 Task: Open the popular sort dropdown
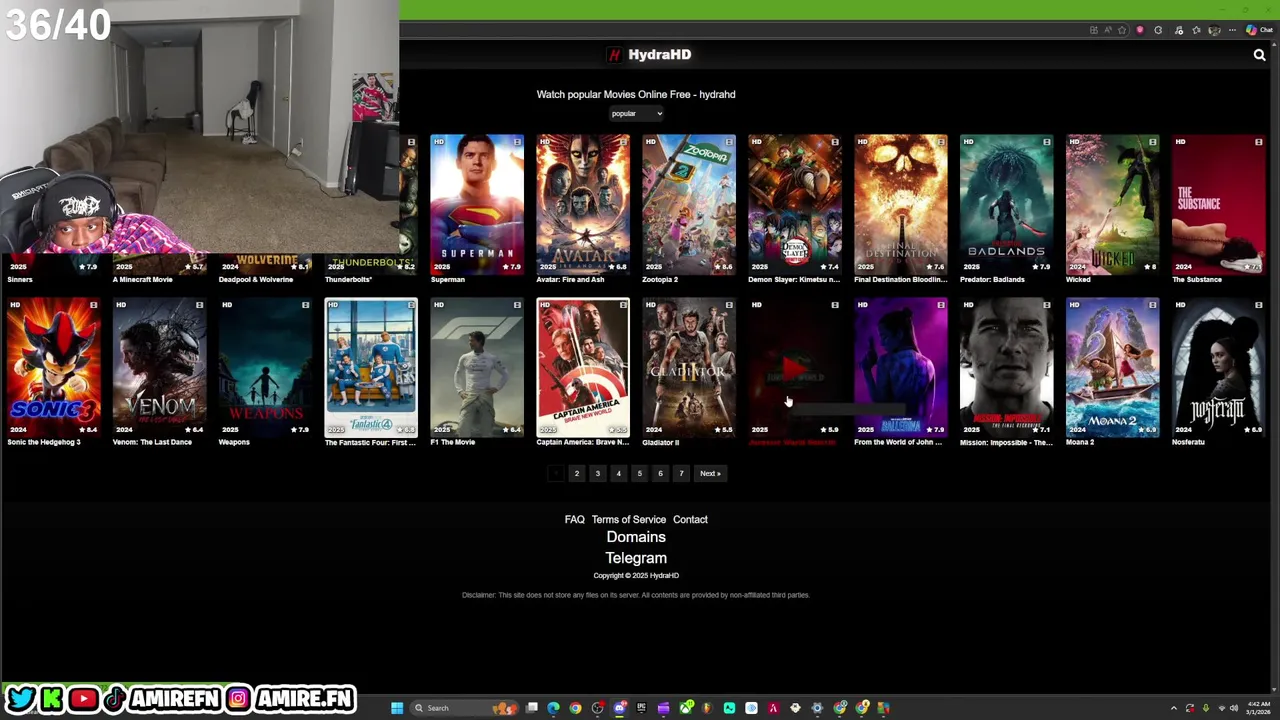coord(636,113)
